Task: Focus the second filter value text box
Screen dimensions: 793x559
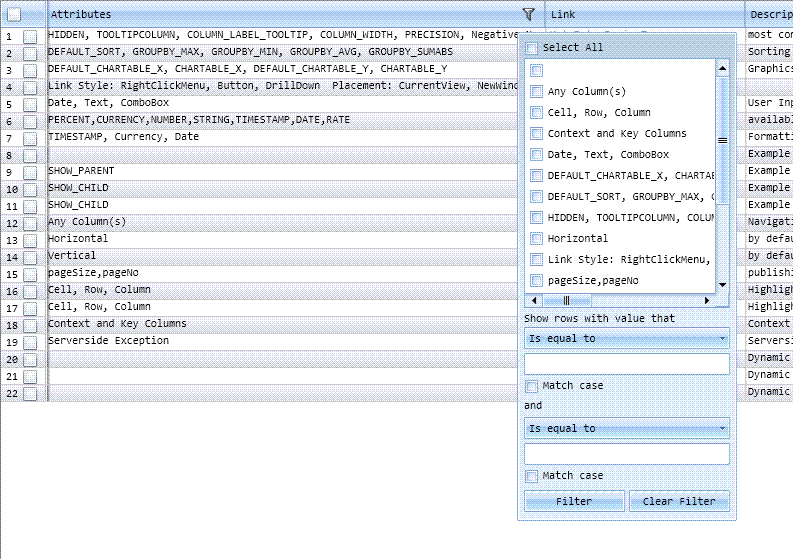Action: click(x=626, y=454)
